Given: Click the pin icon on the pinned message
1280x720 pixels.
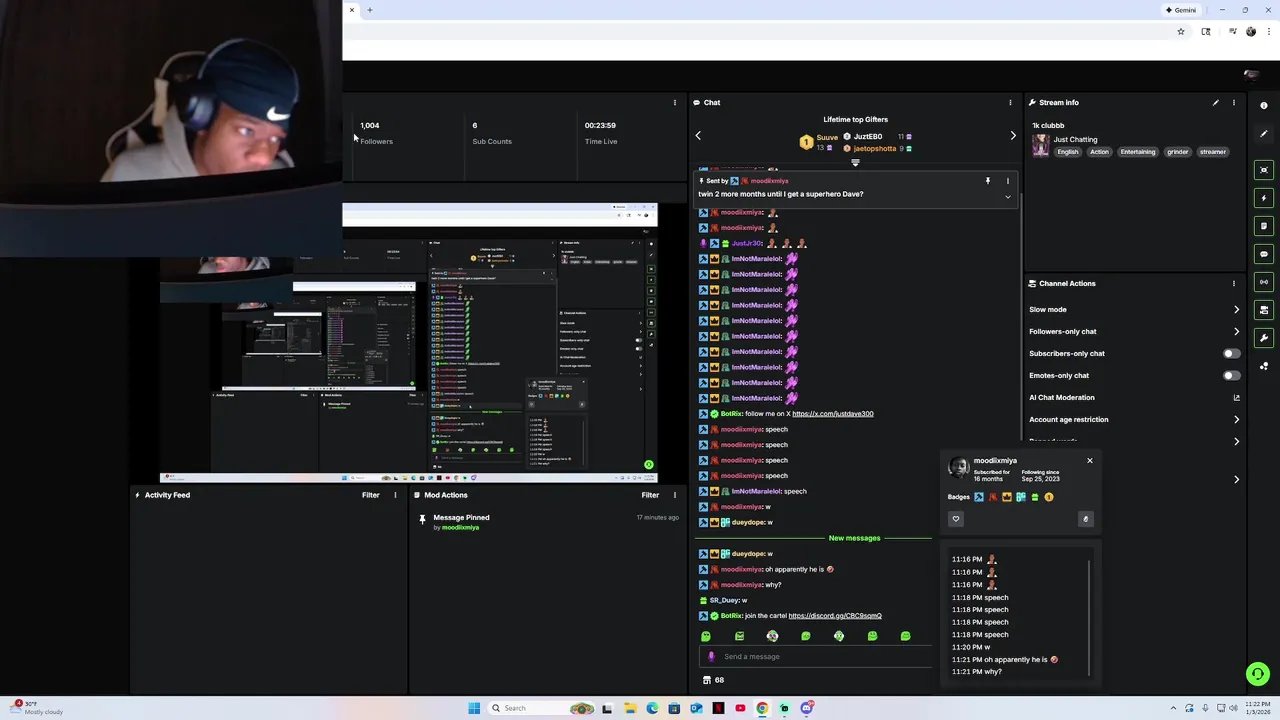Looking at the screenshot, I should tap(987, 181).
